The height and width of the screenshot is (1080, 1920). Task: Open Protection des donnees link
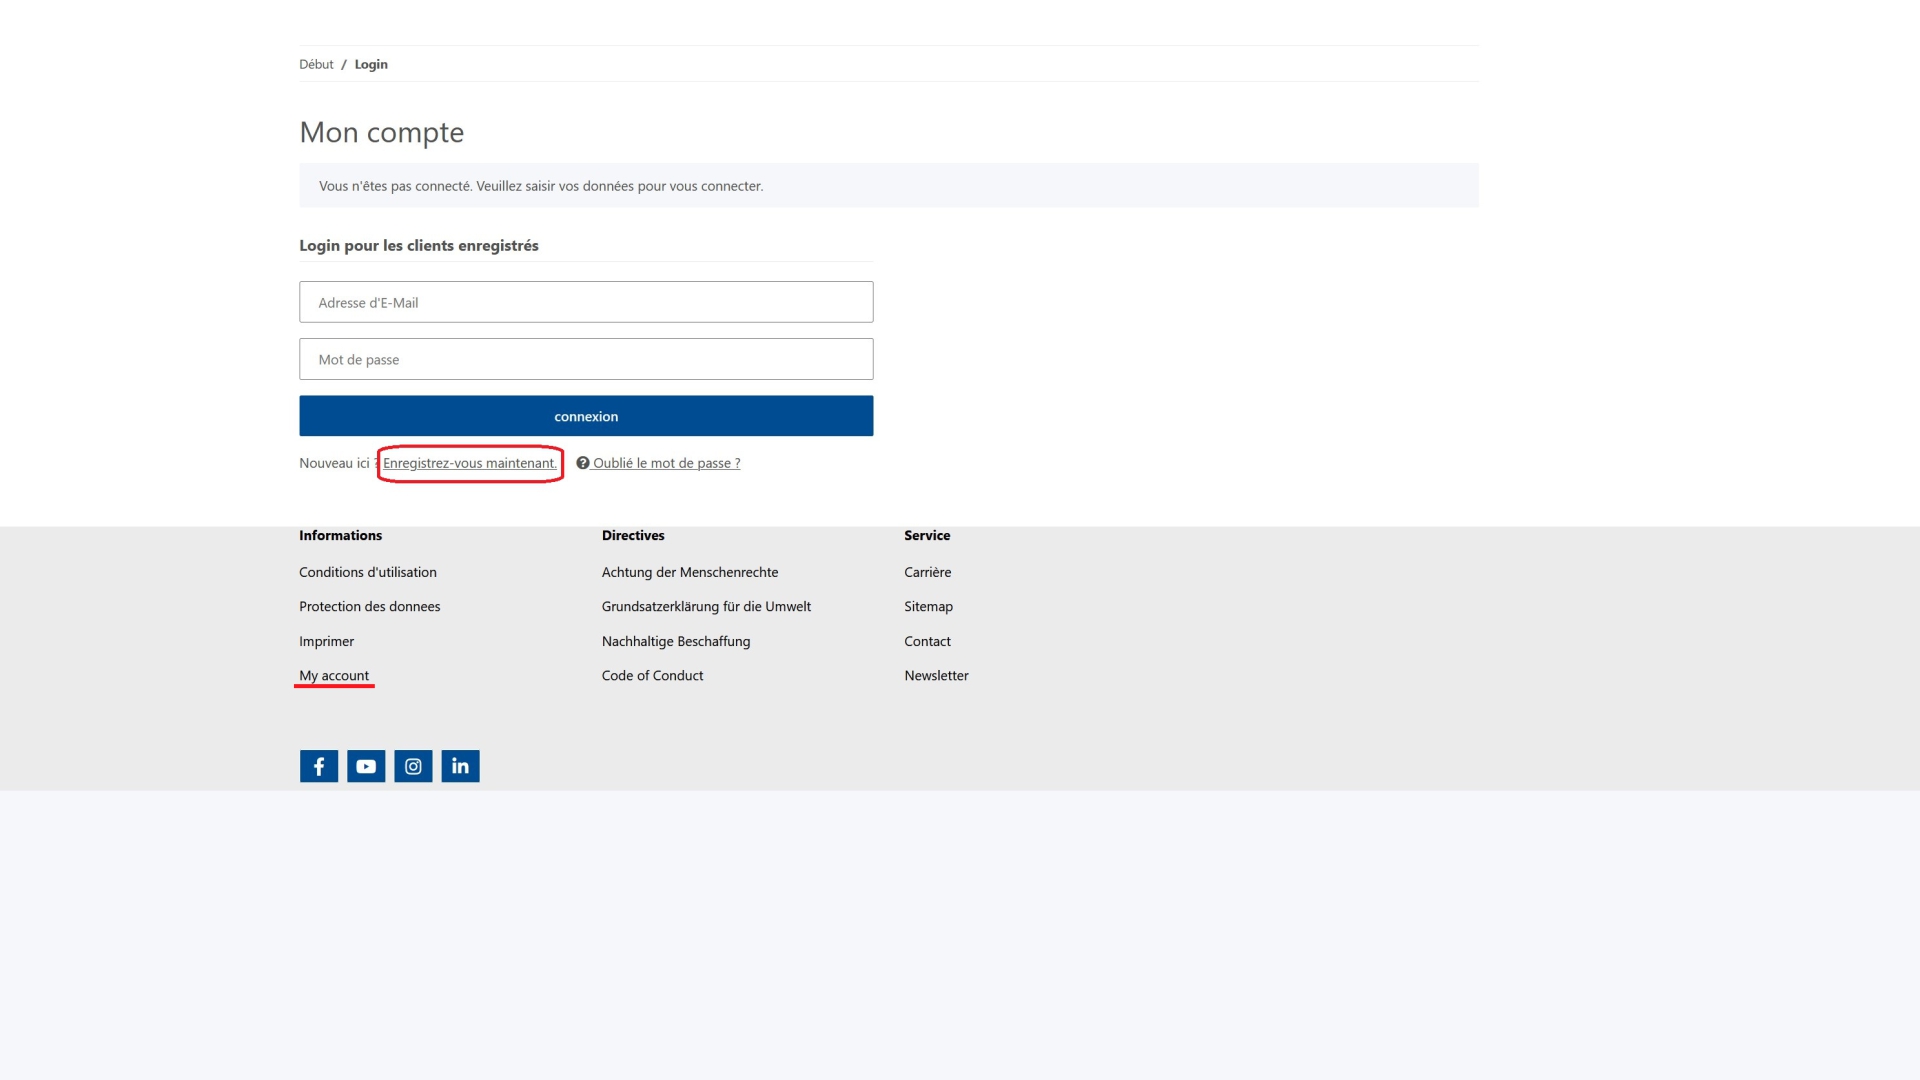click(x=369, y=606)
